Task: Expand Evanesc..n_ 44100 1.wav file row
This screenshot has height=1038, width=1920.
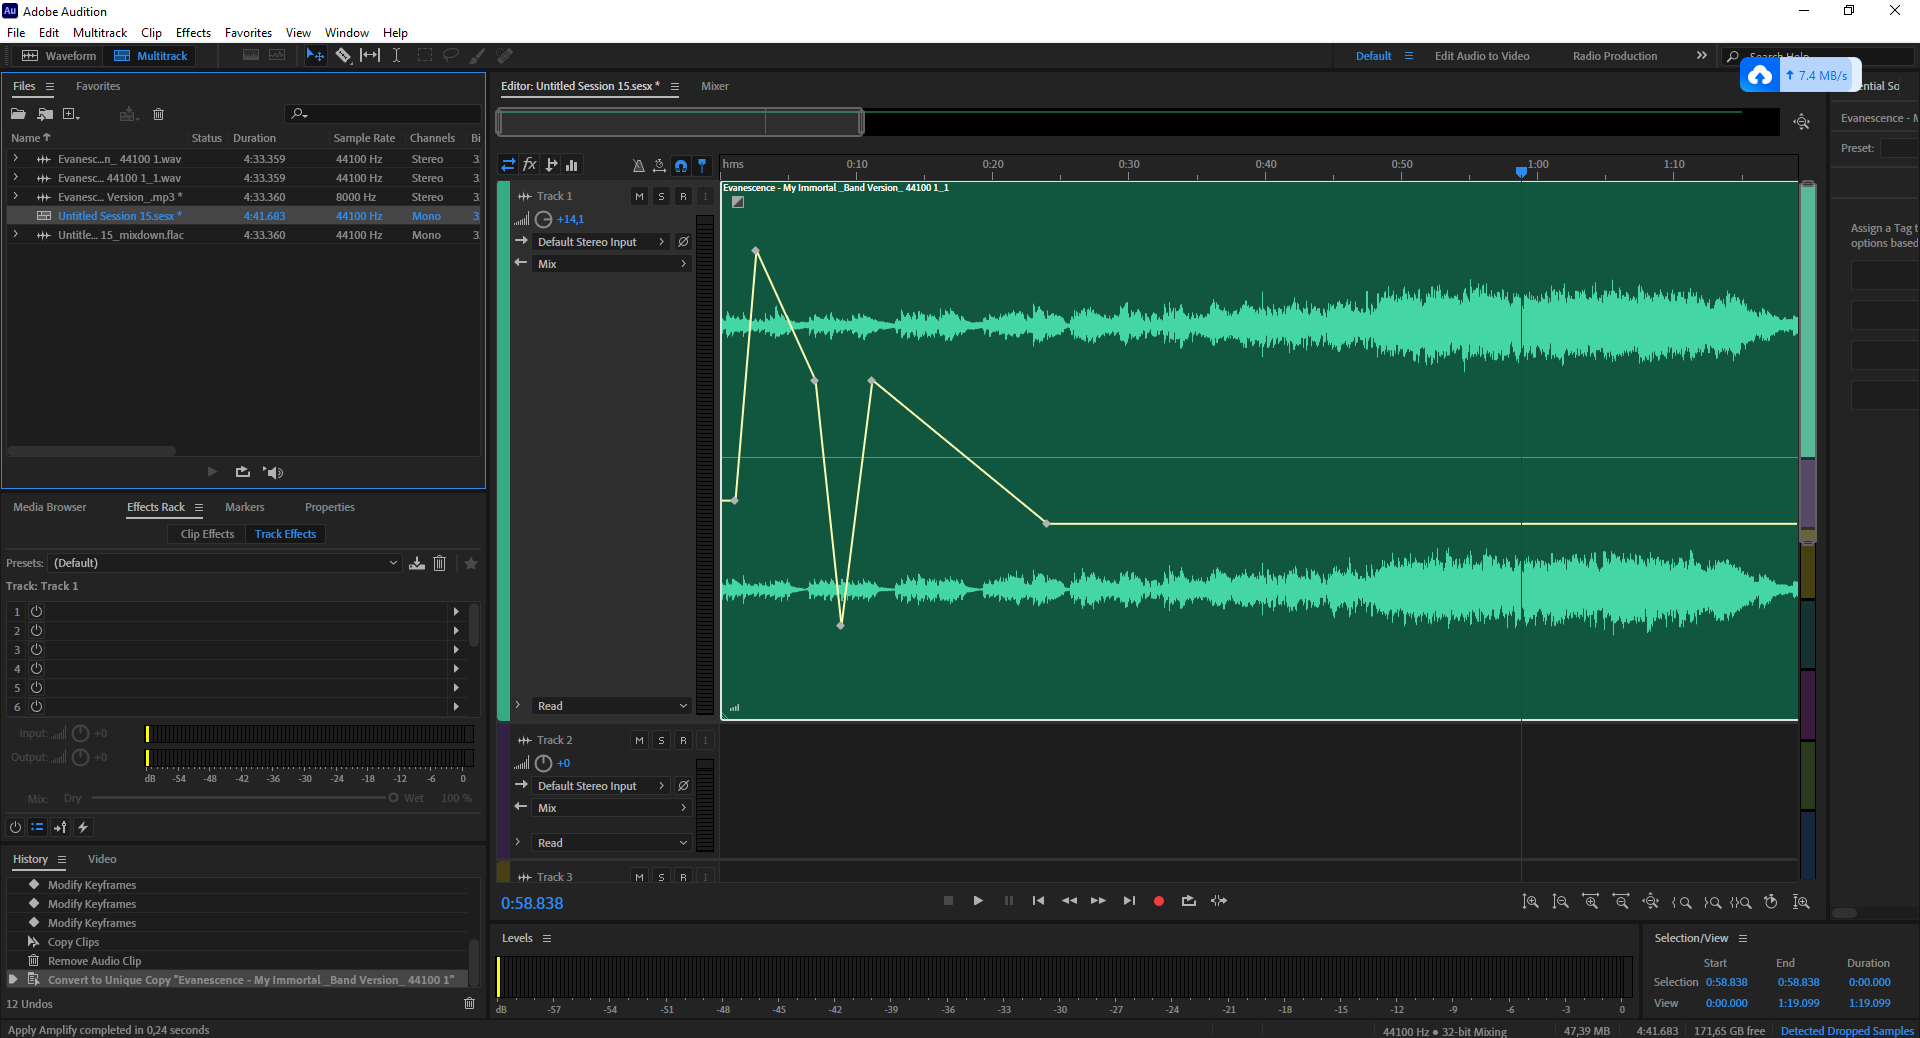Action: point(15,158)
